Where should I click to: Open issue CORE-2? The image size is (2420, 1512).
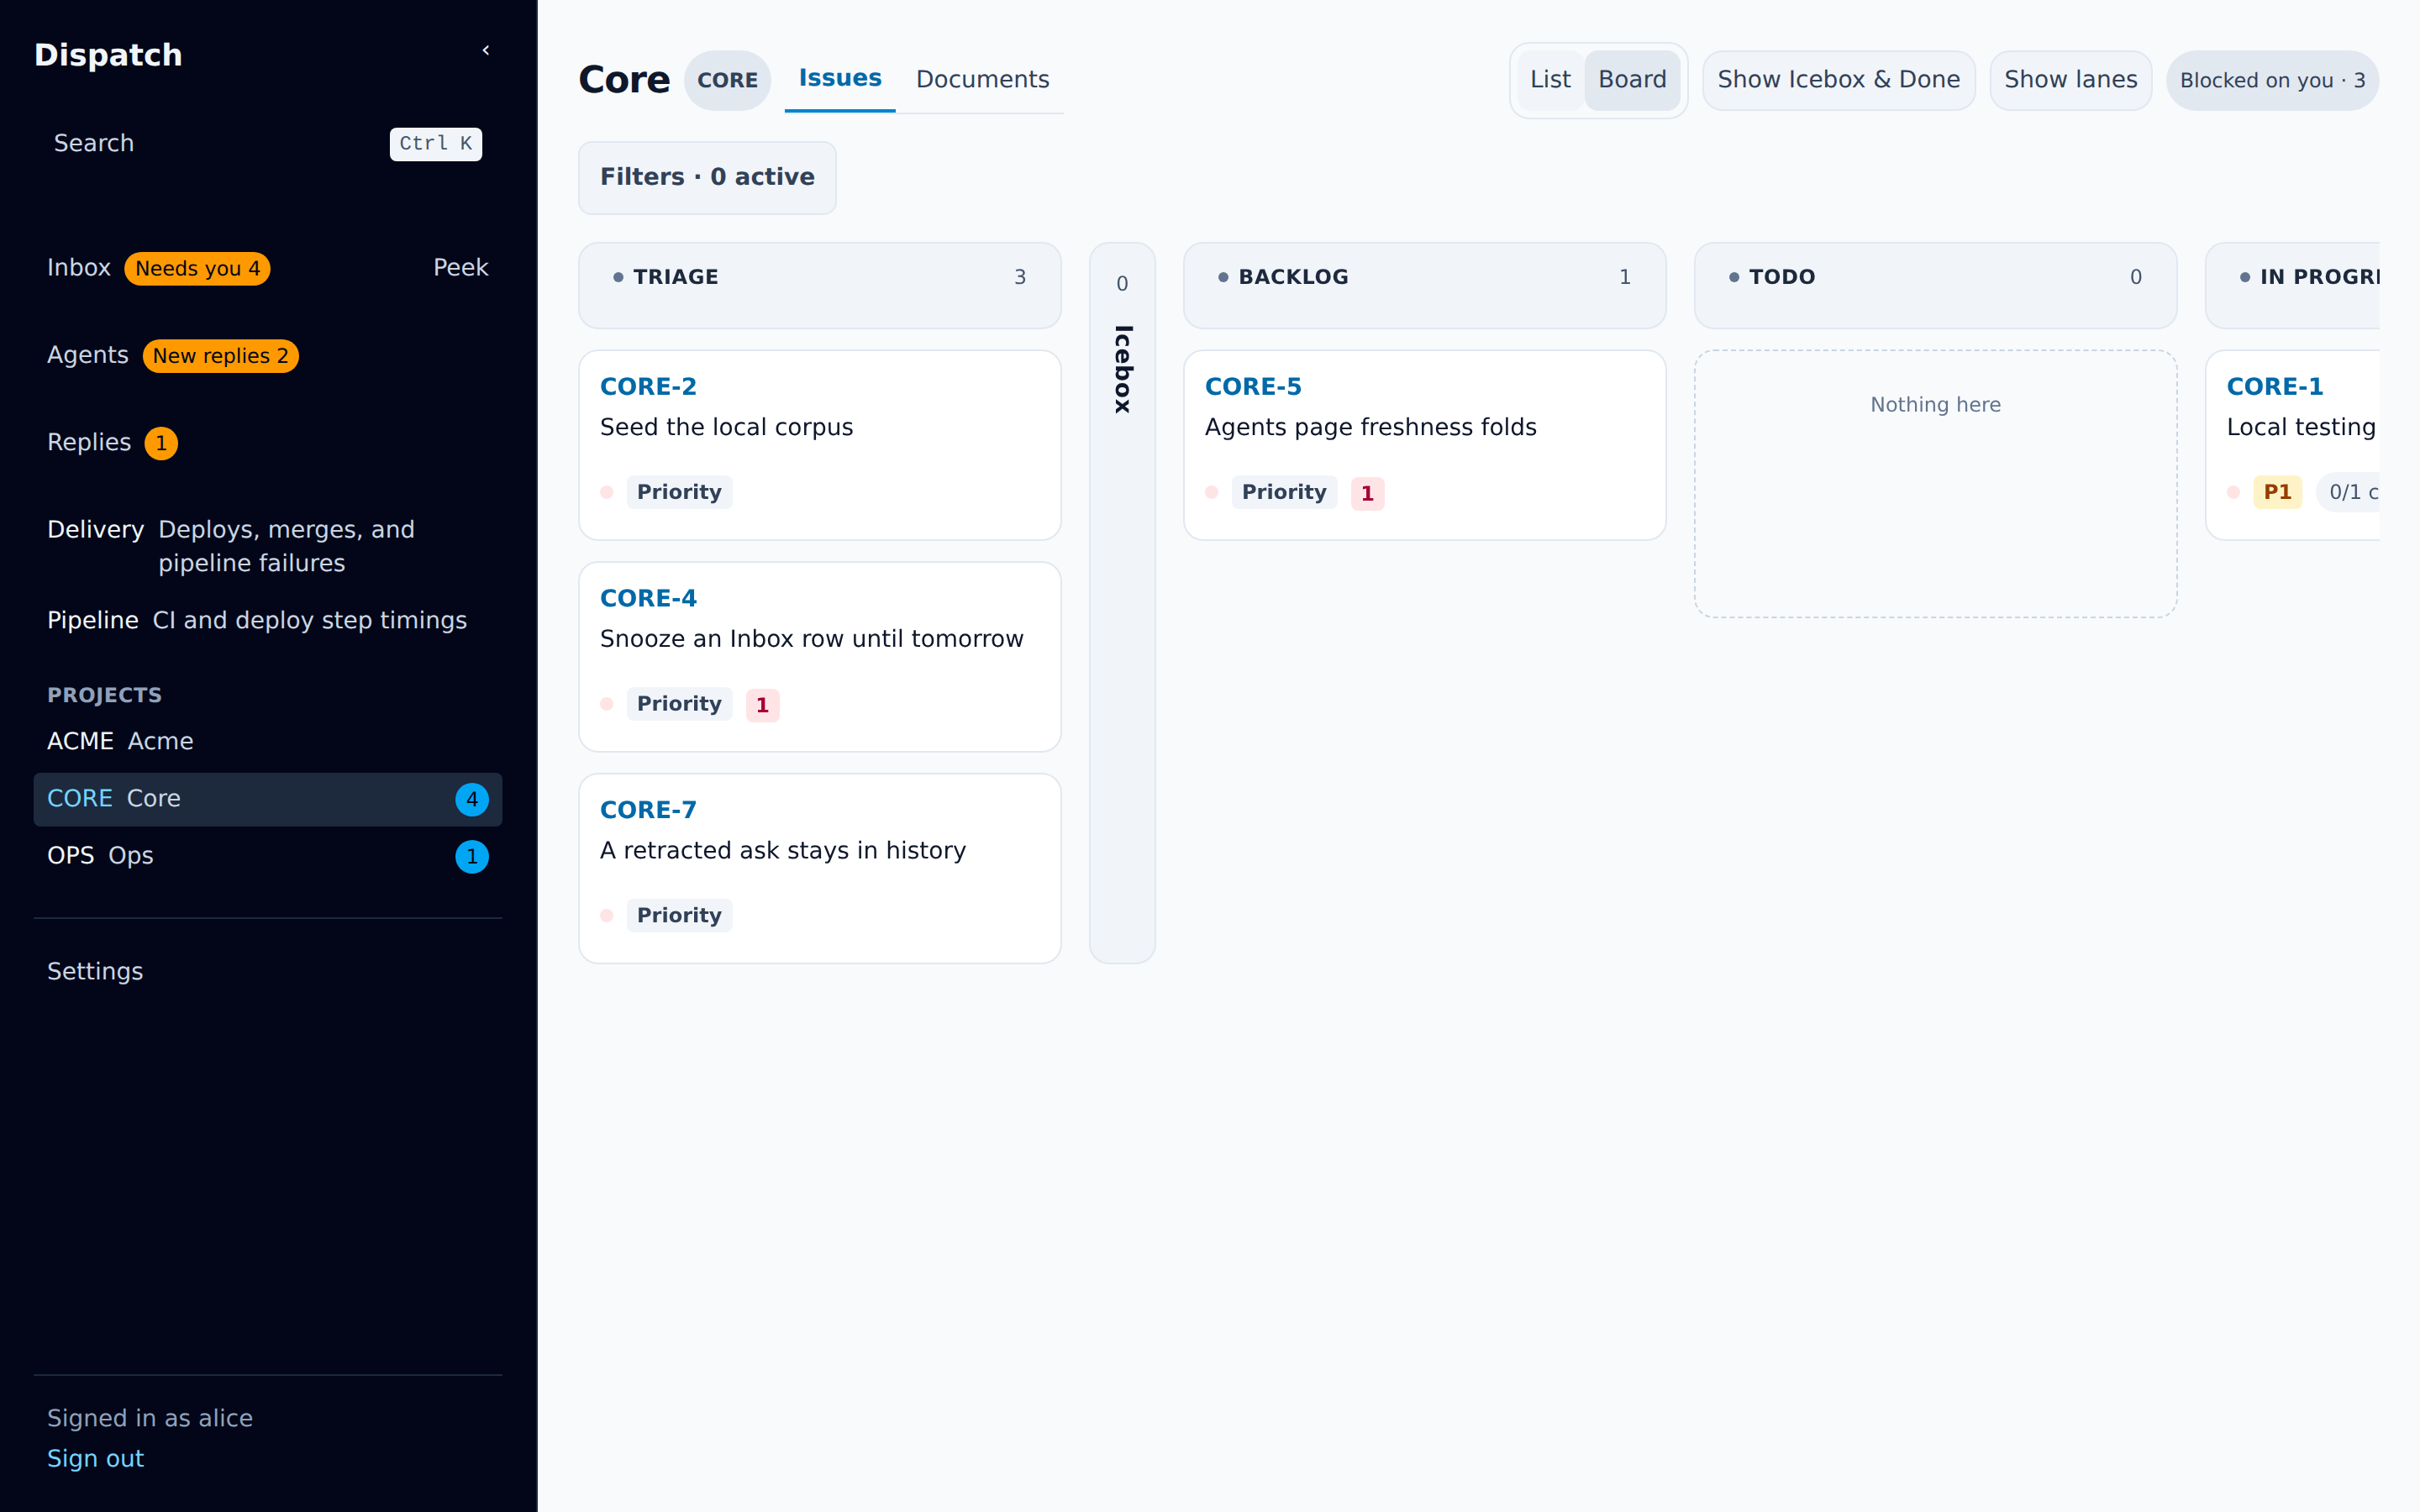pyautogui.click(x=648, y=386)
